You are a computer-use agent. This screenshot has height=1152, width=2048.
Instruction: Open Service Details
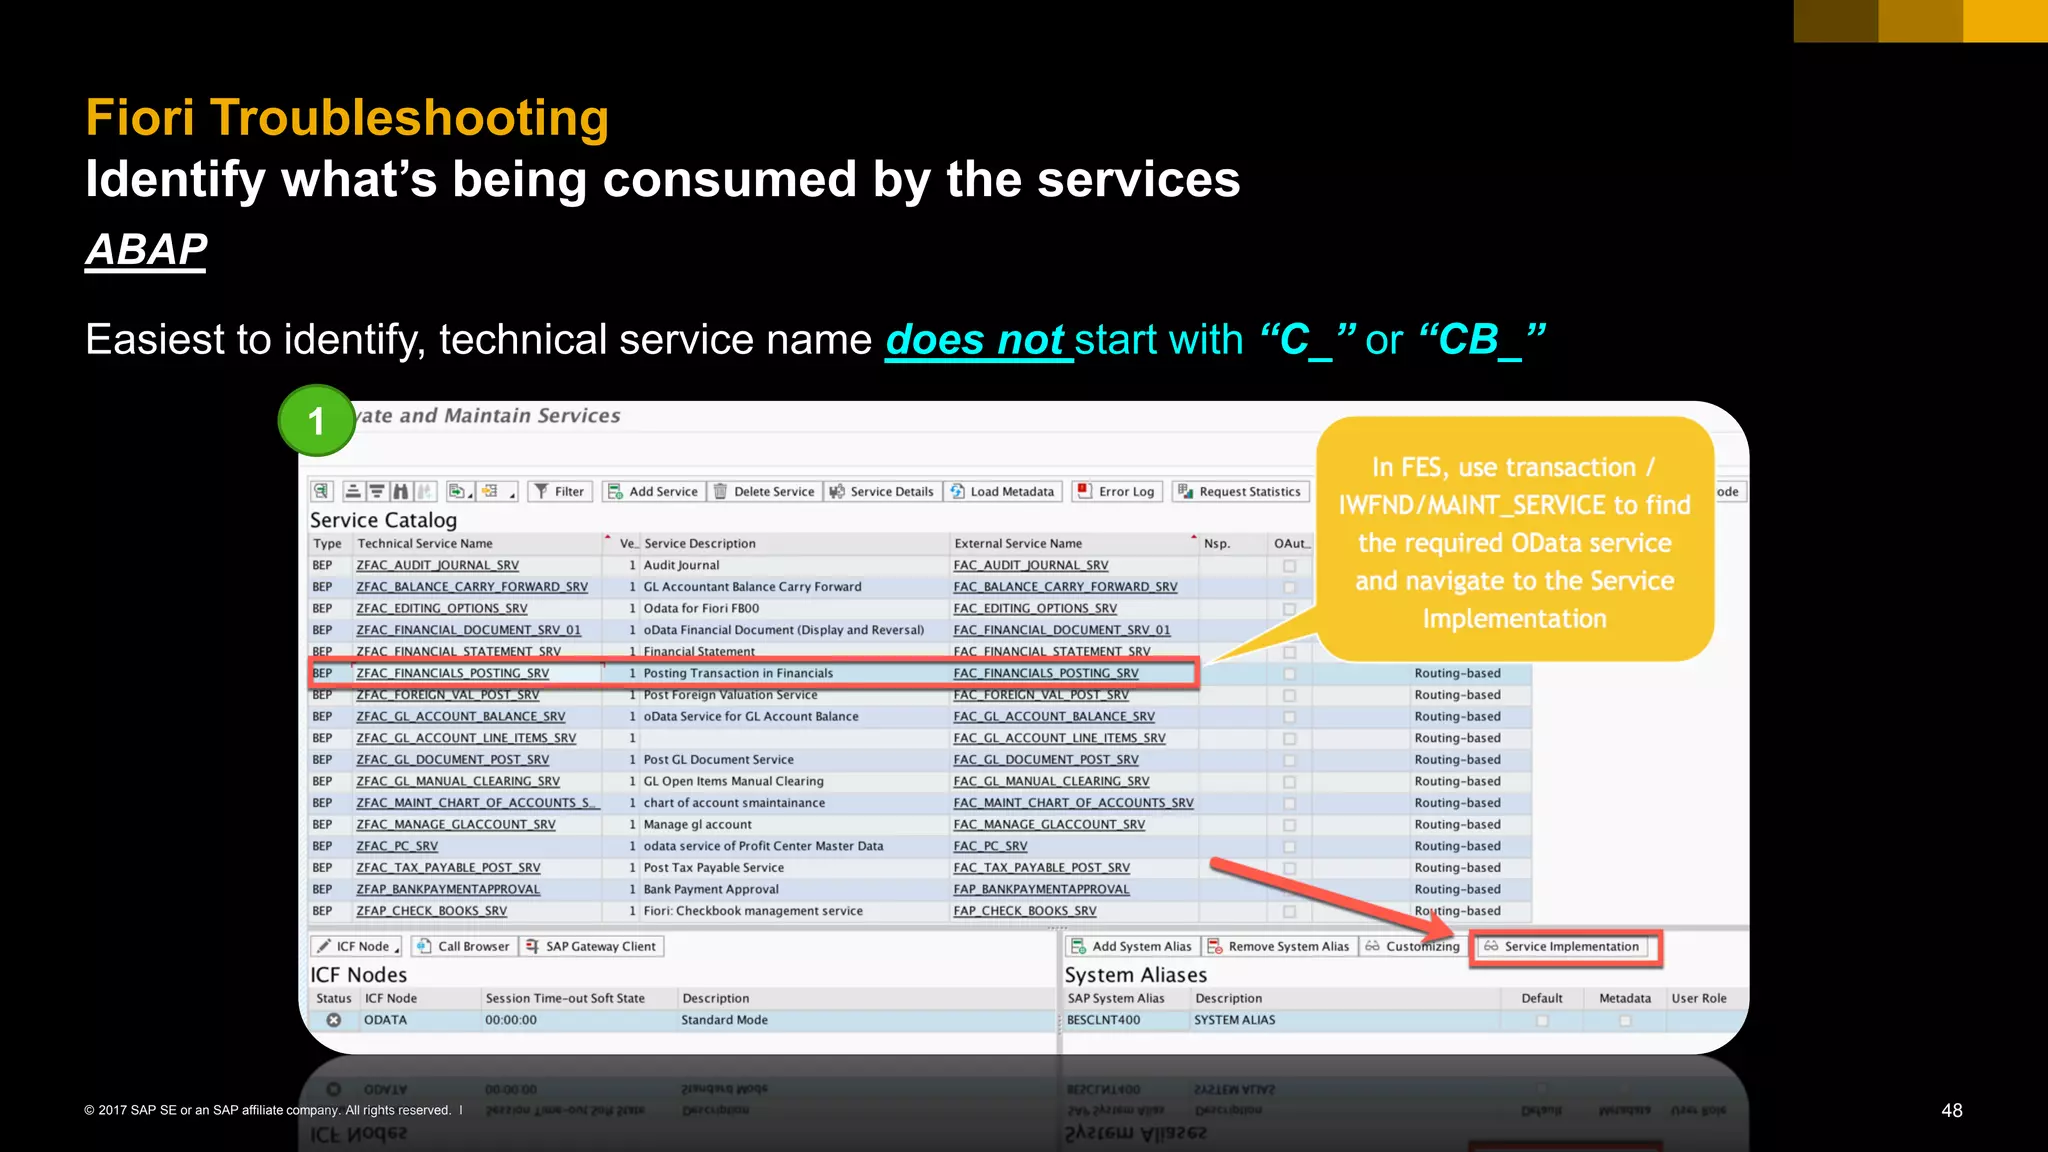pyautogui.click(x=882, y=491)
